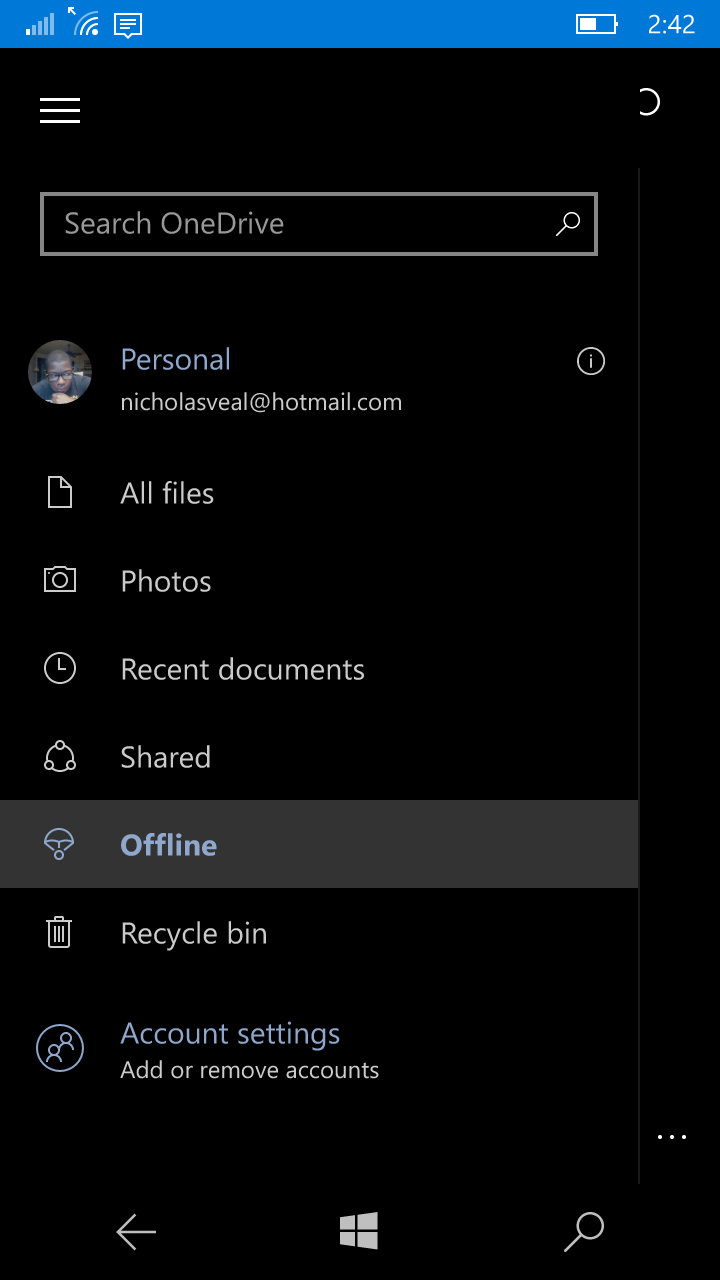Click the Shared people icon
Image resolution: width=720 pixels, height=1280 pixels.
tap(60, 757)
